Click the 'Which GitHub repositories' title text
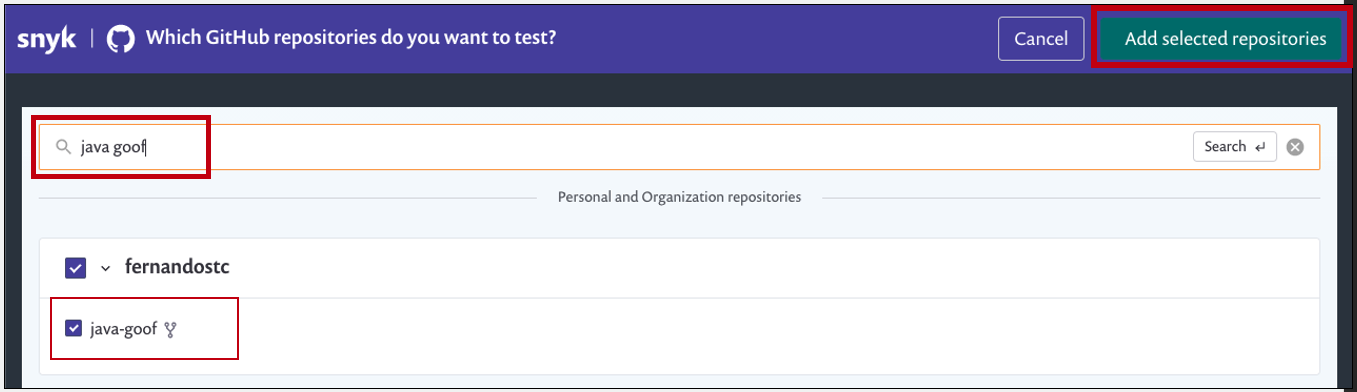The height and width of the screenshot is (392, 1357). tap(351, 38)
